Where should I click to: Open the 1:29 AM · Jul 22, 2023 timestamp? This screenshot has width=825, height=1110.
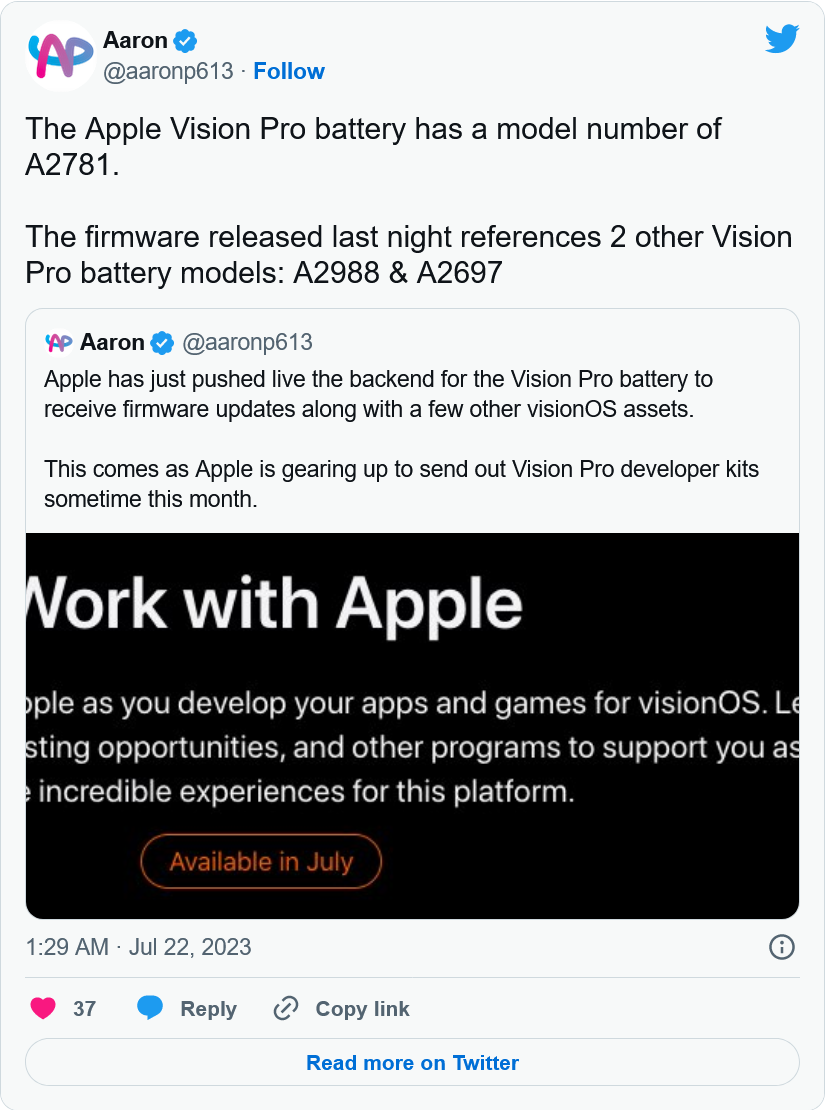pos(138,946)
